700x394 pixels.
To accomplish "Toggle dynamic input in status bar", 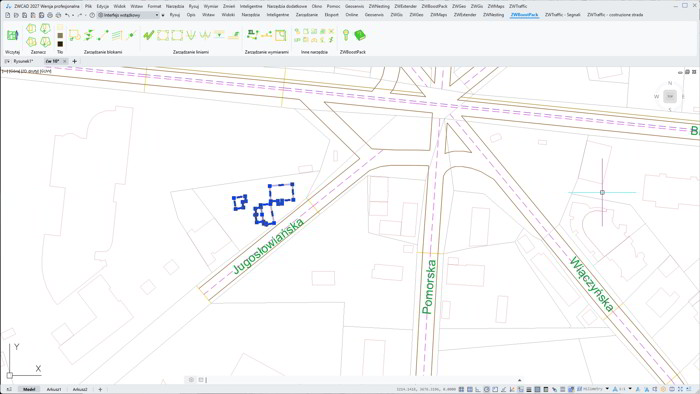I will 520,389.
